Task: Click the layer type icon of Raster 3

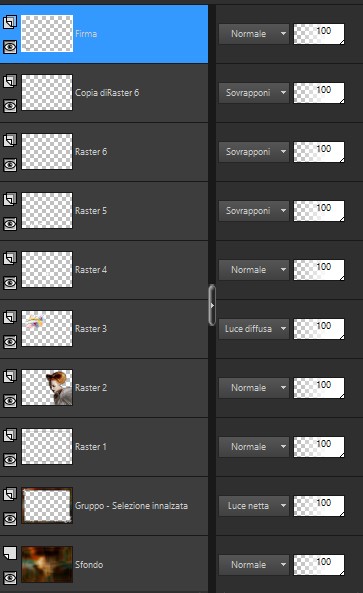Action: pyautogui.click(x=10, y=317)
